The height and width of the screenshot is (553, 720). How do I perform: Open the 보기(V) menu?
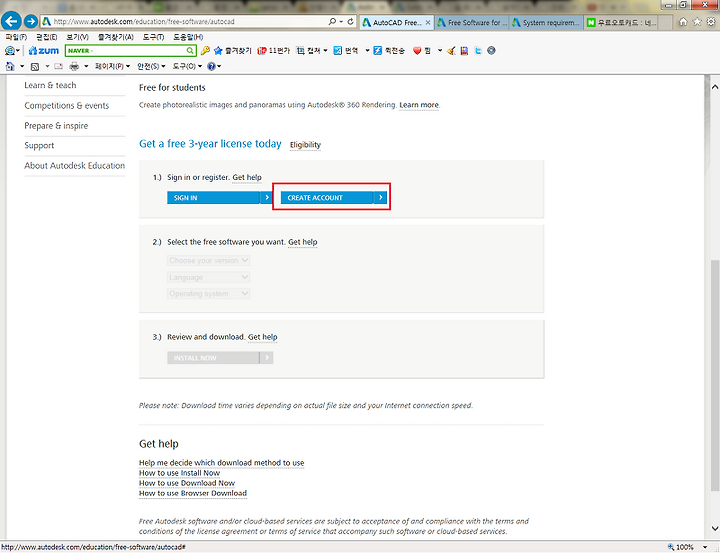[78, 37]
